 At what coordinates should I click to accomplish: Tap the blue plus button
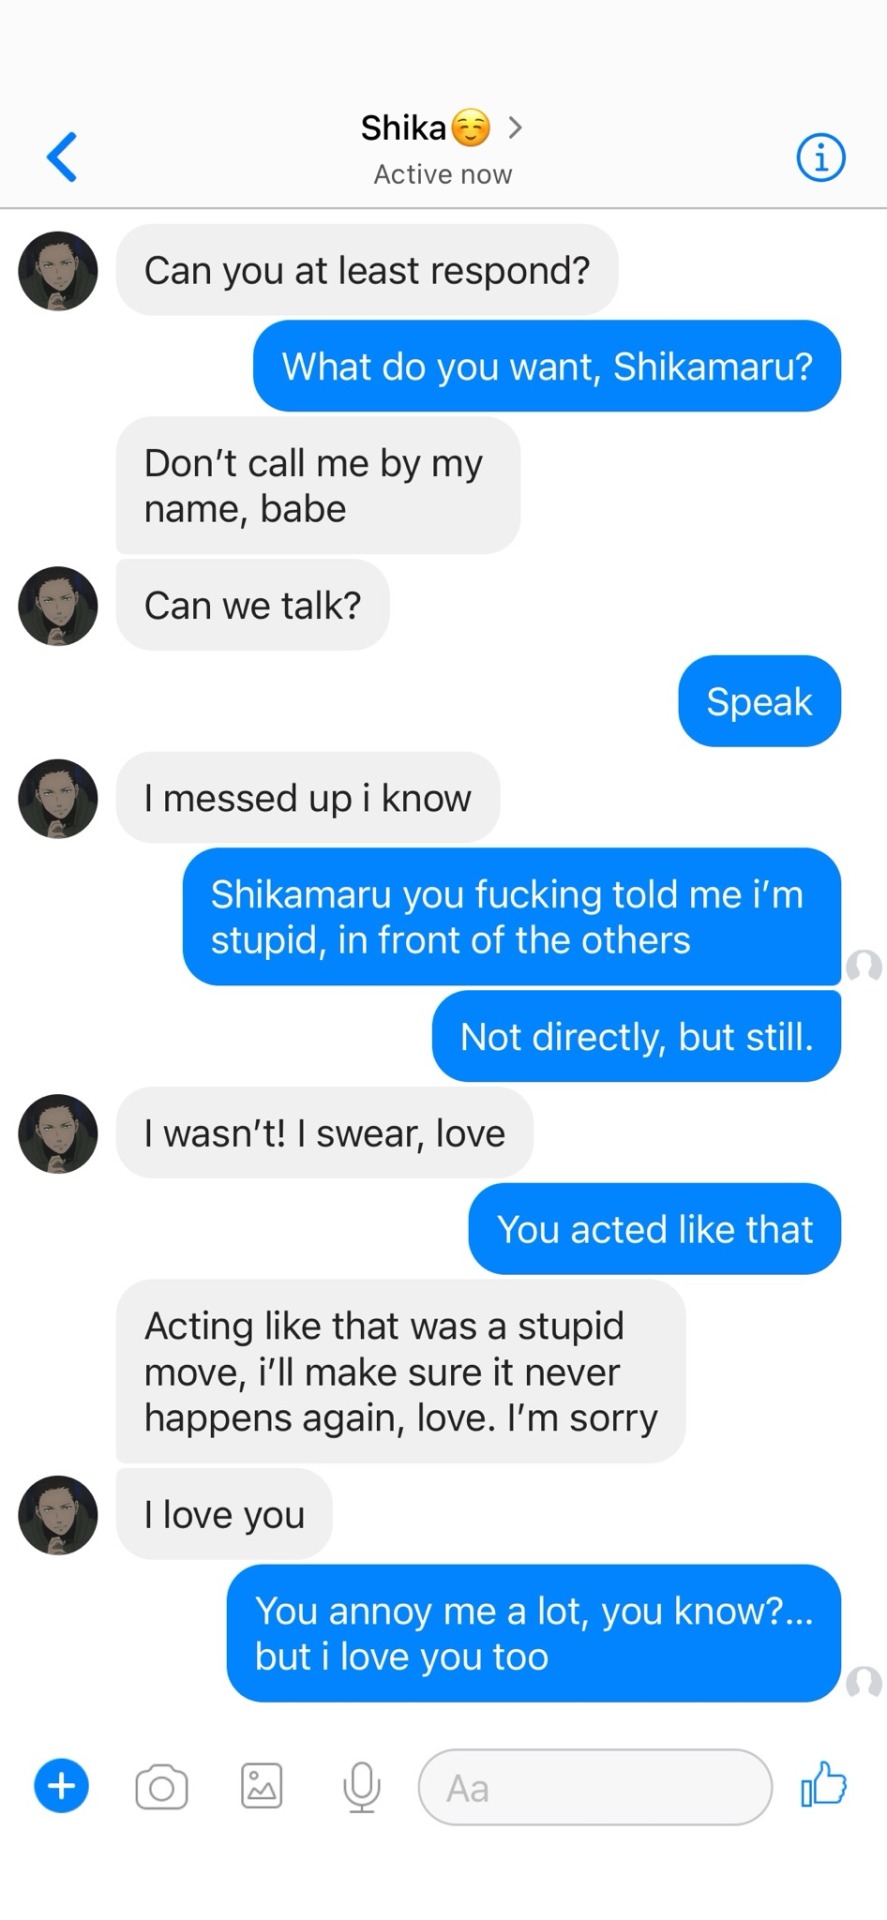[x=62, y=1785]
